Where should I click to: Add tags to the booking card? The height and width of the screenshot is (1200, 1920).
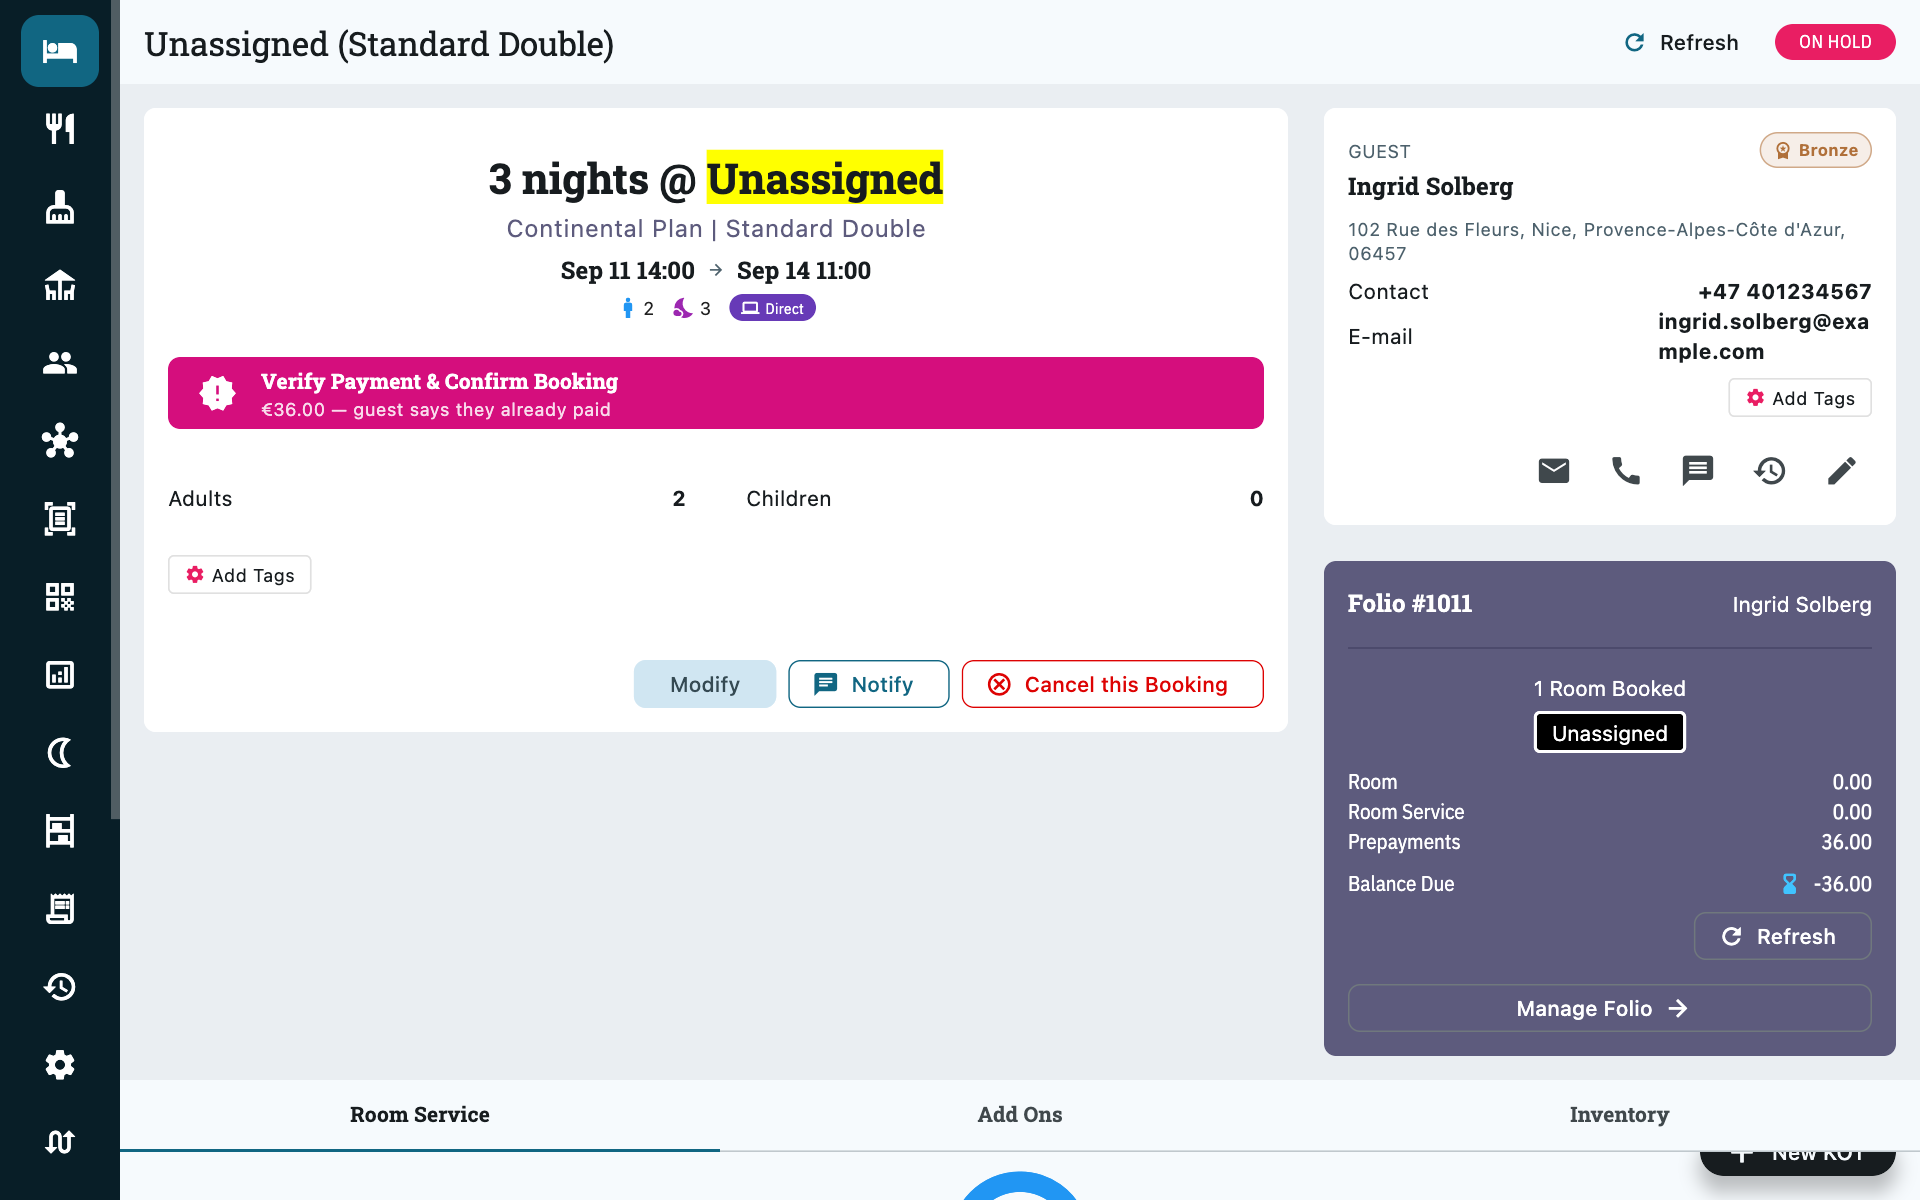[240, 575]
